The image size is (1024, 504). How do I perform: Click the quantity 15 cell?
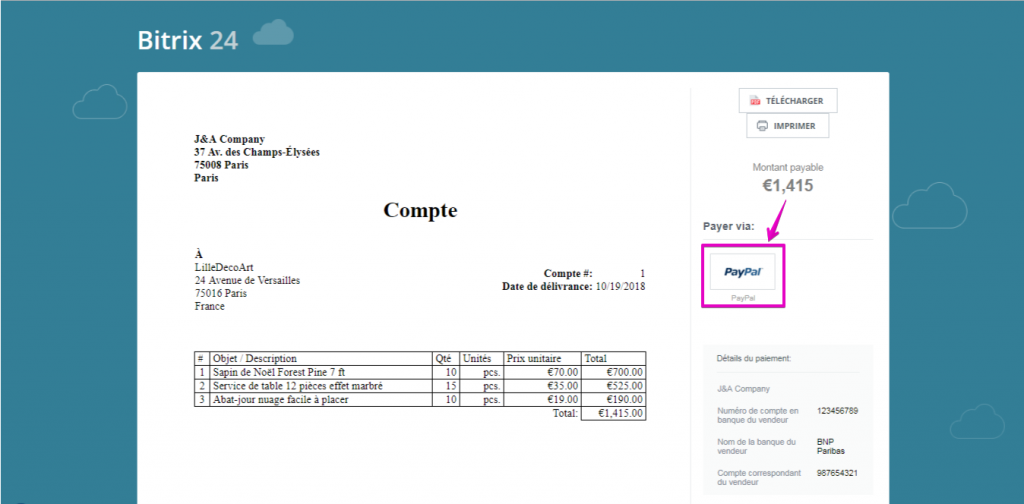click(446, 386)
